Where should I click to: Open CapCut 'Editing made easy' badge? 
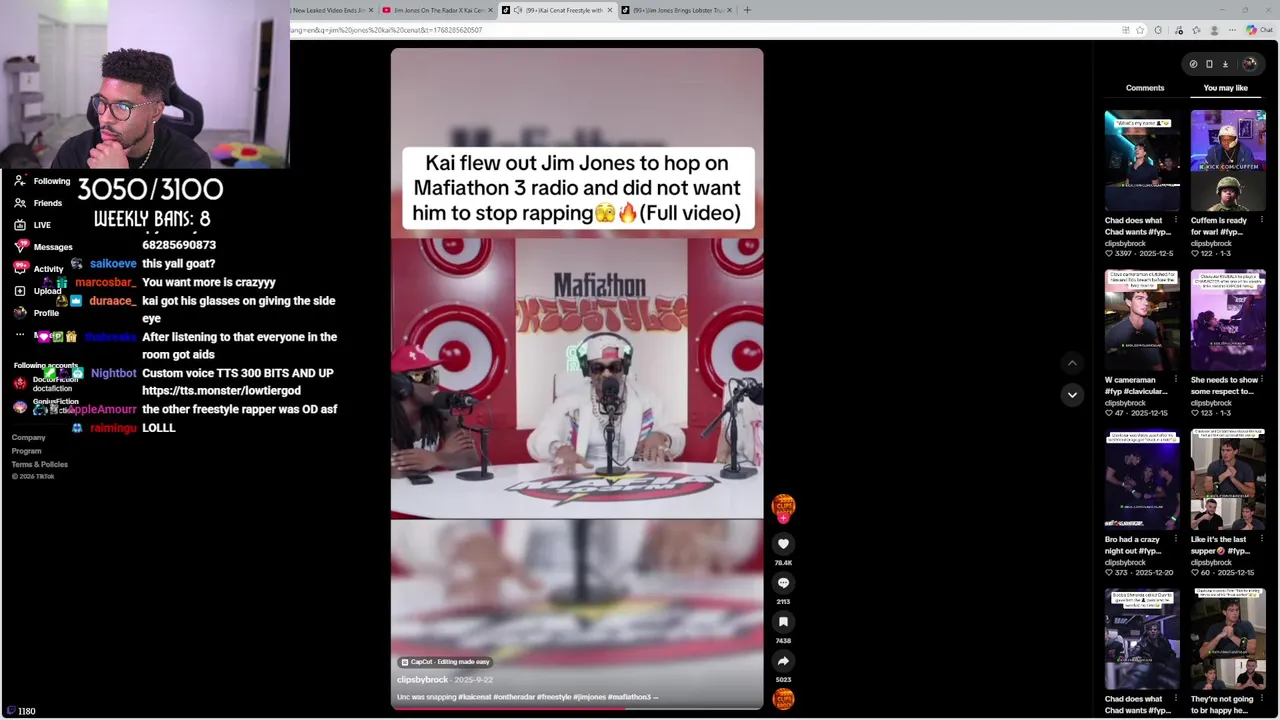click(445, 662)
